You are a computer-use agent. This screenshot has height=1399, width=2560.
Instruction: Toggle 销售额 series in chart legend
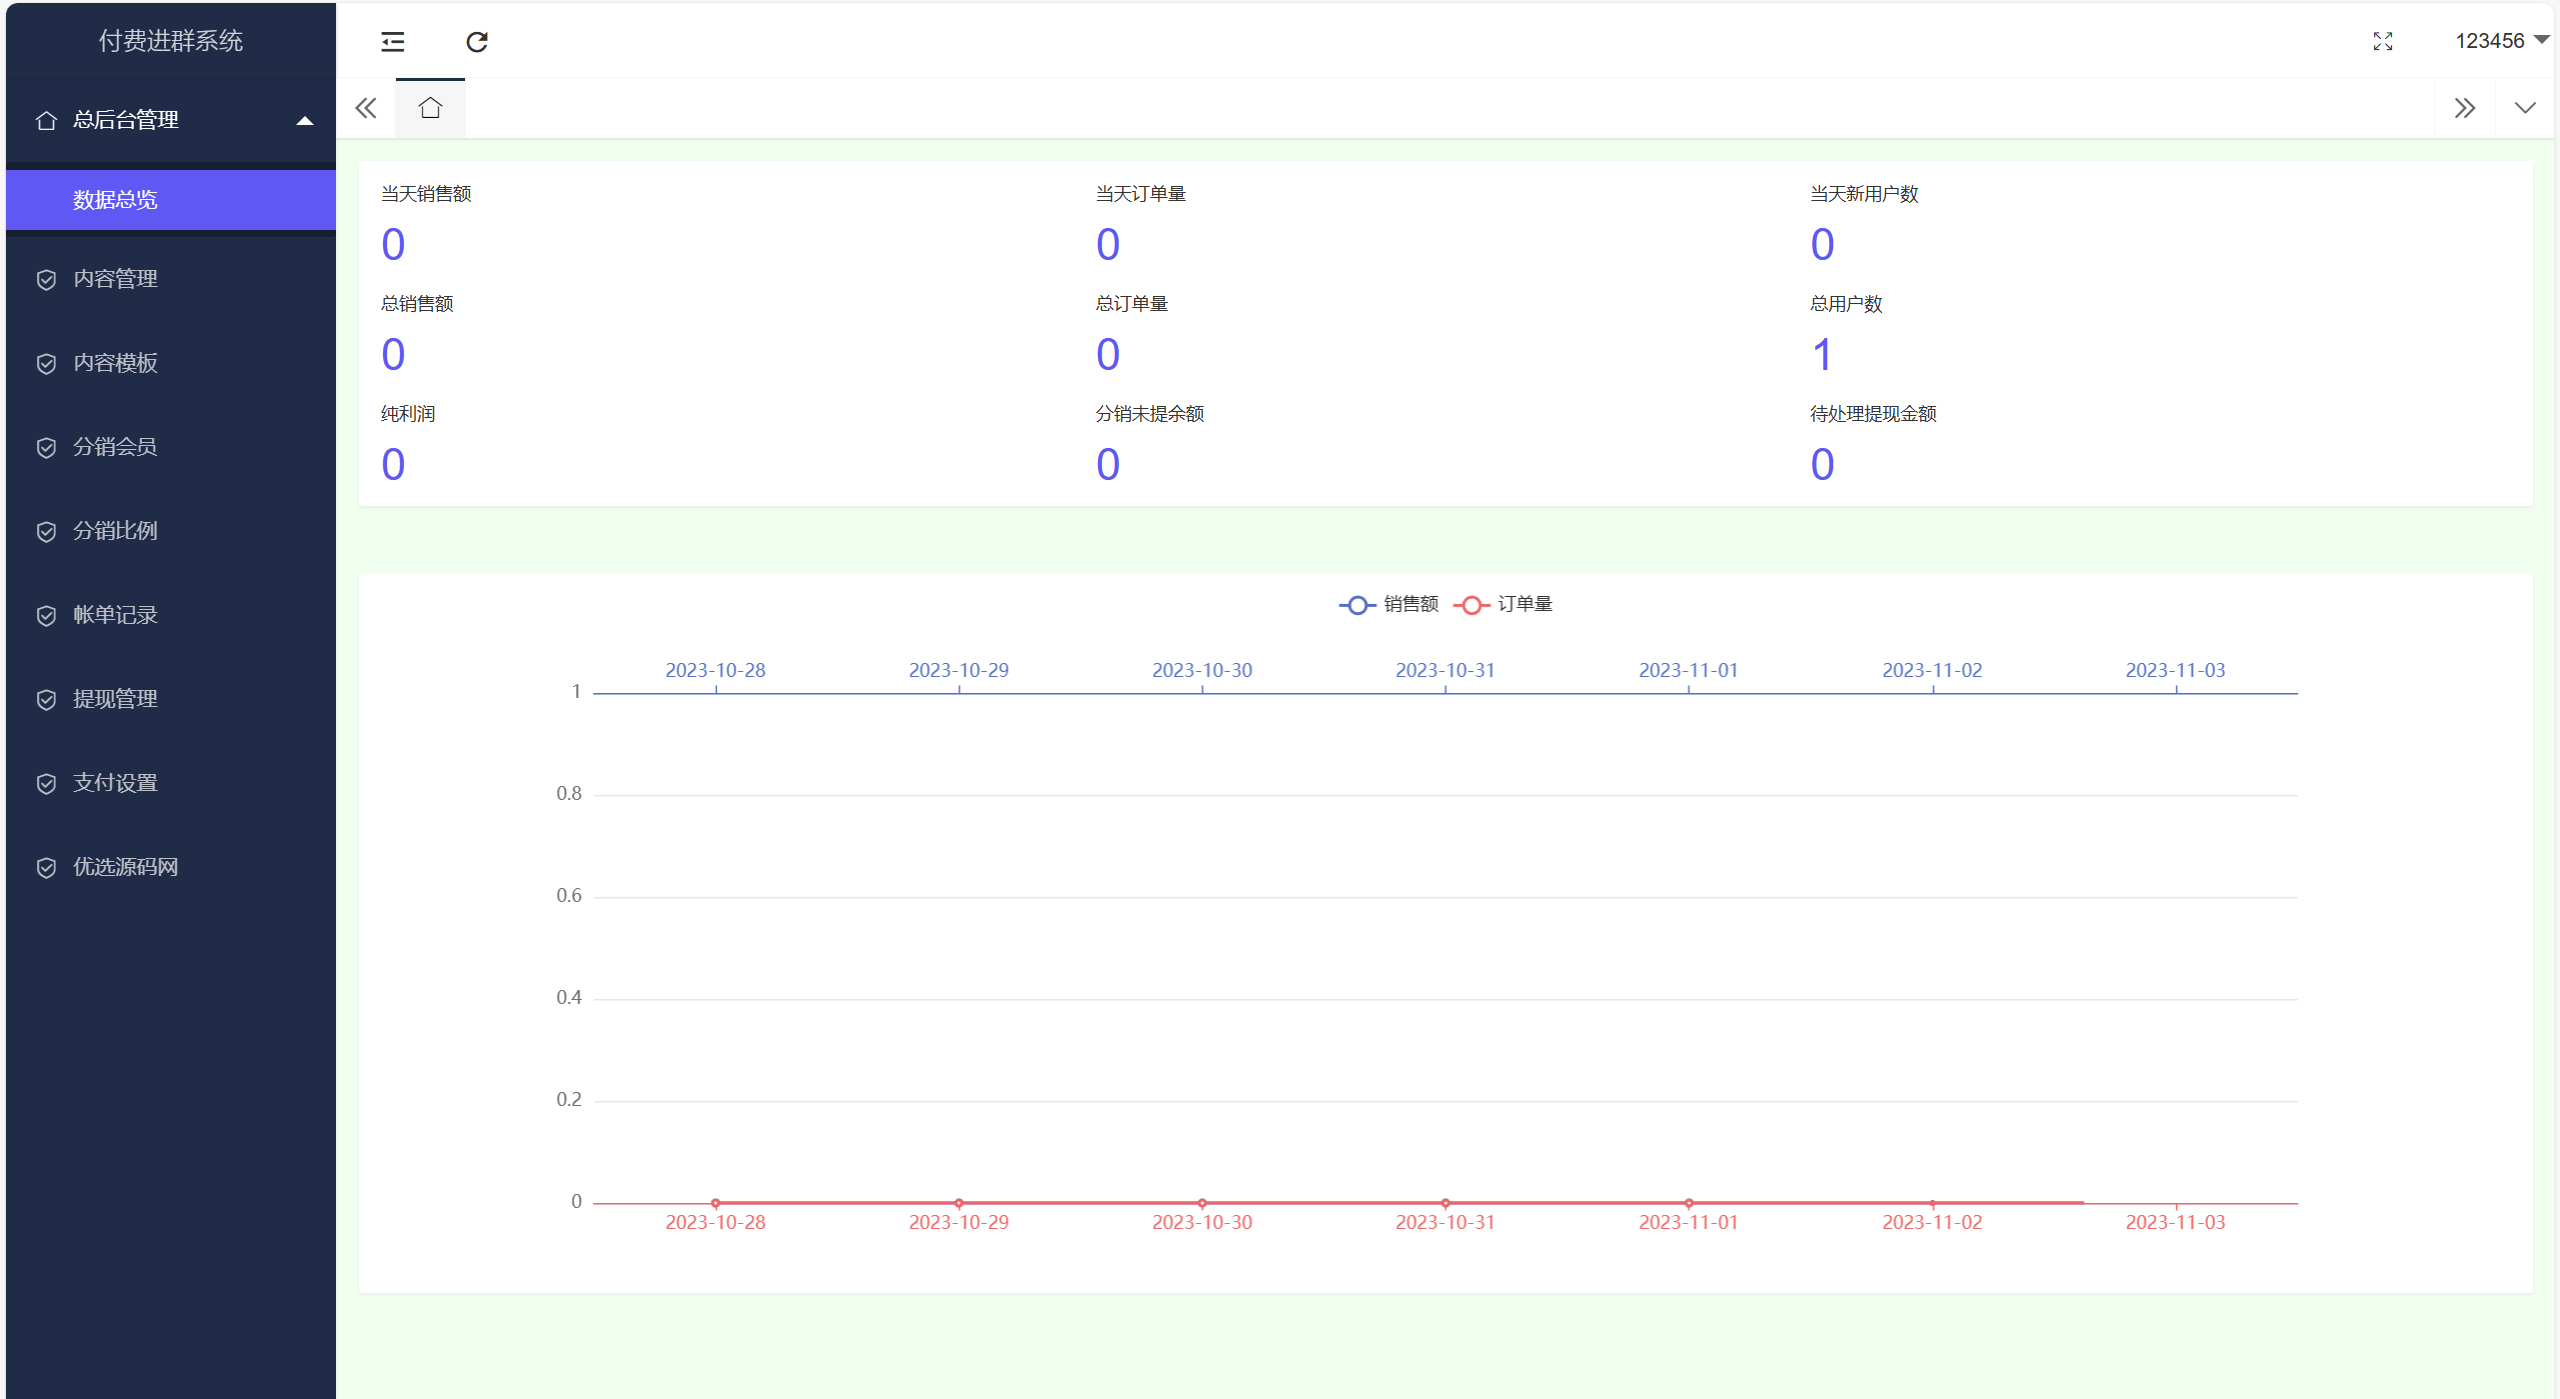click(1388, 604)
